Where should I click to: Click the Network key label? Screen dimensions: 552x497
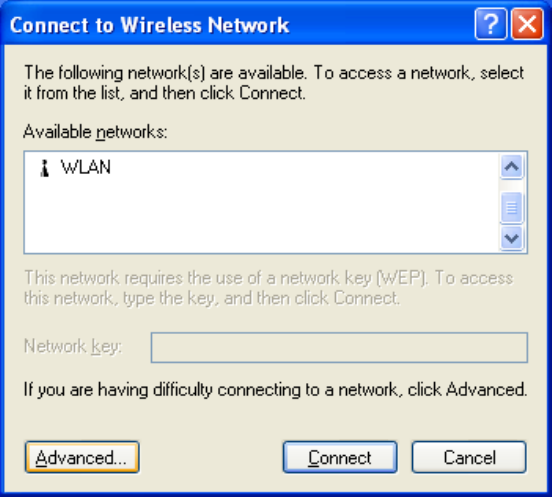click(73, 346)
